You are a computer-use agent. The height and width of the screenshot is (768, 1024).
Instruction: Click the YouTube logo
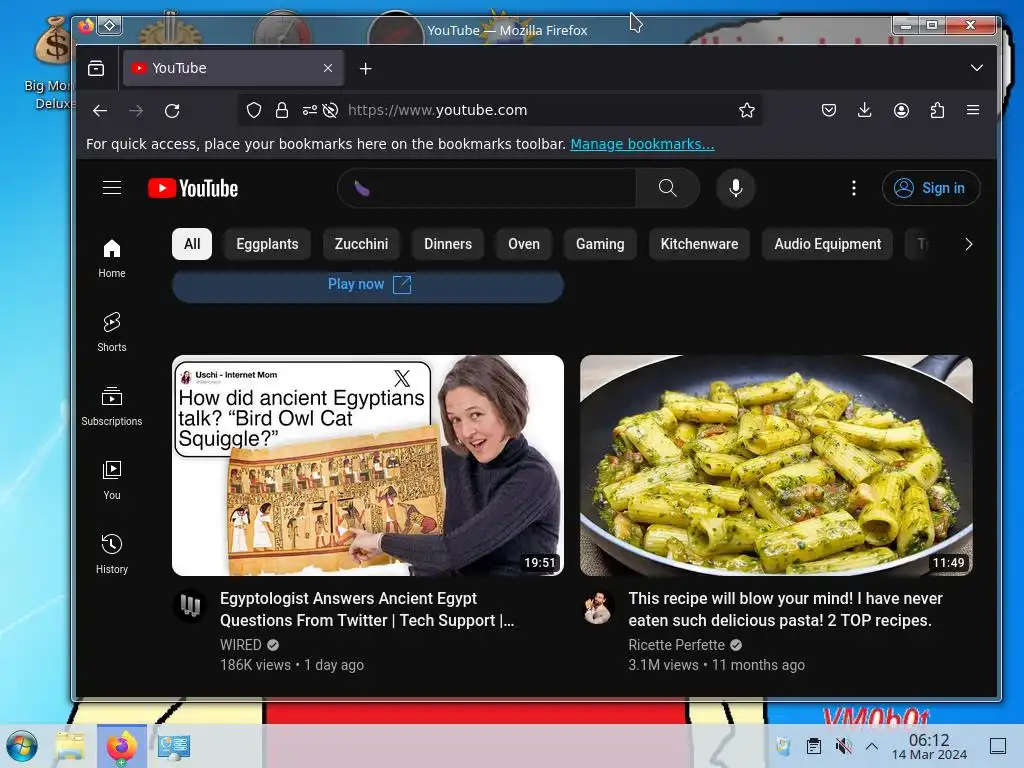point(193,188)
